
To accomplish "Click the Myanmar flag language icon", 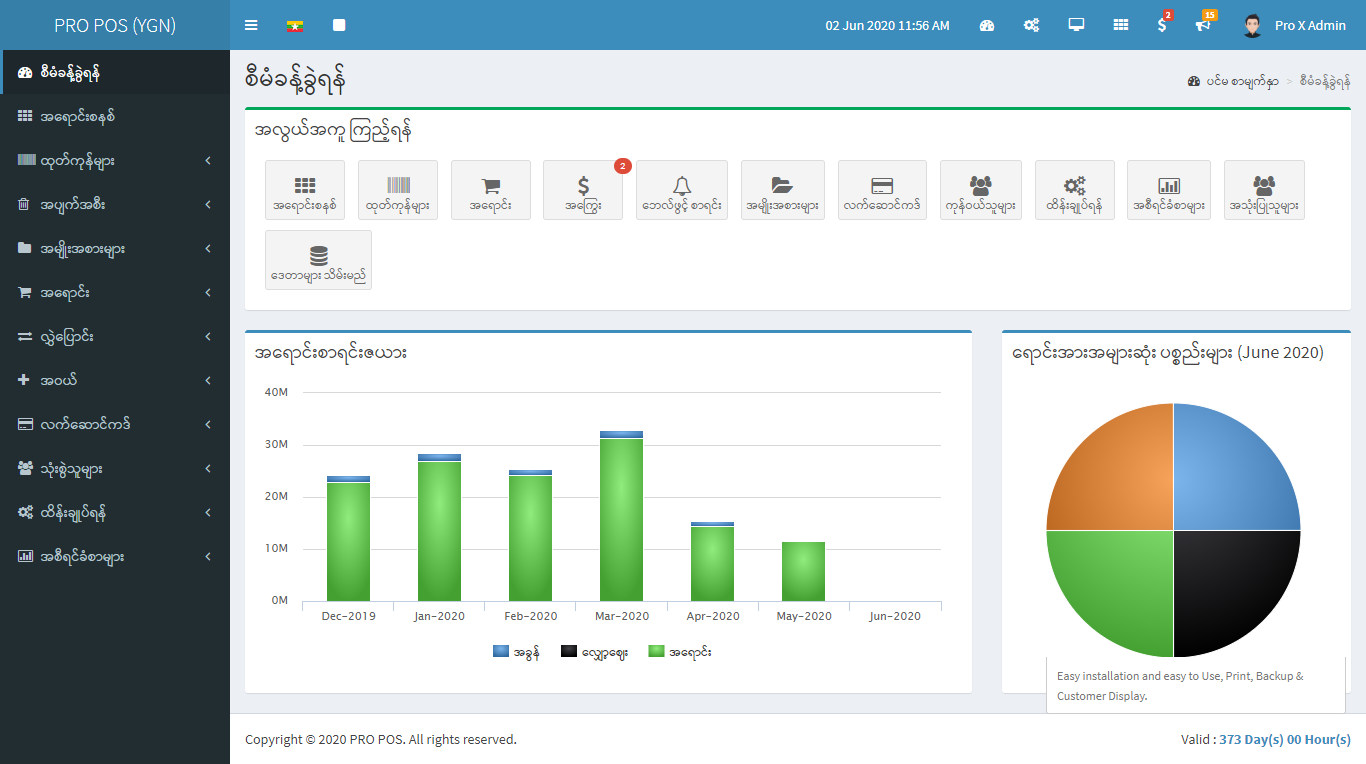I will (295, 25).
